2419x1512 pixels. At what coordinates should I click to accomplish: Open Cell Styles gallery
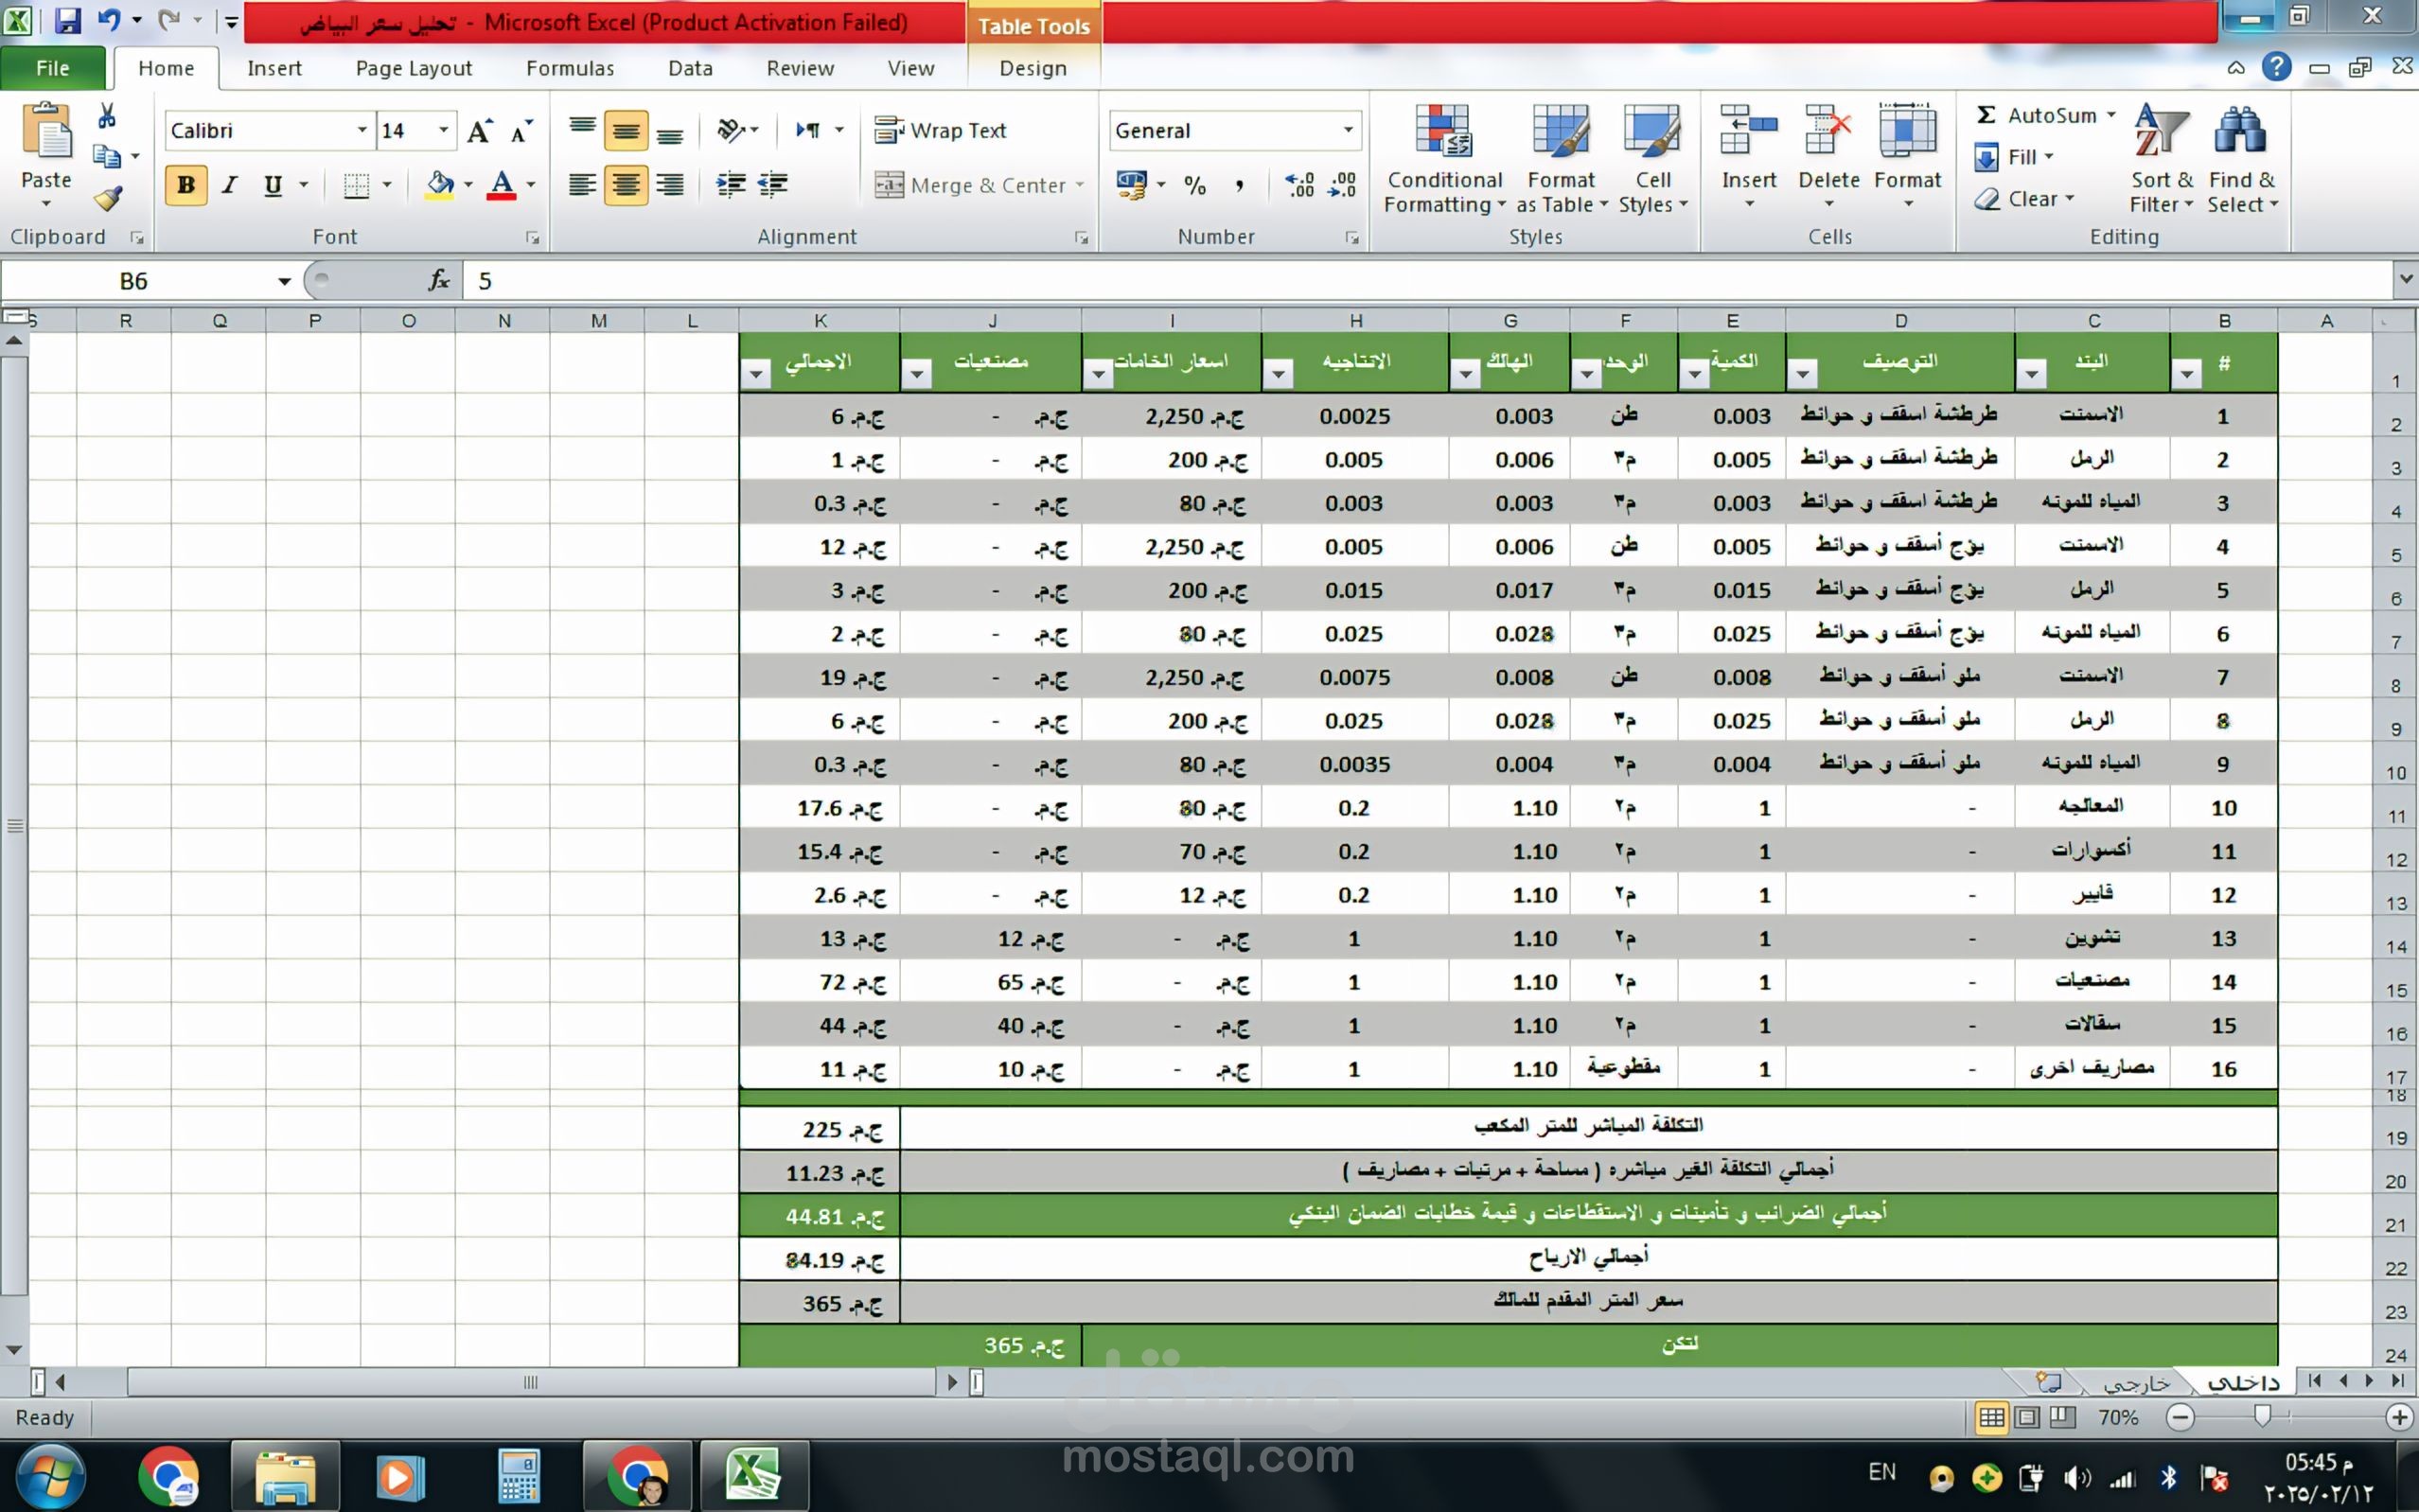click(1652, 160)
